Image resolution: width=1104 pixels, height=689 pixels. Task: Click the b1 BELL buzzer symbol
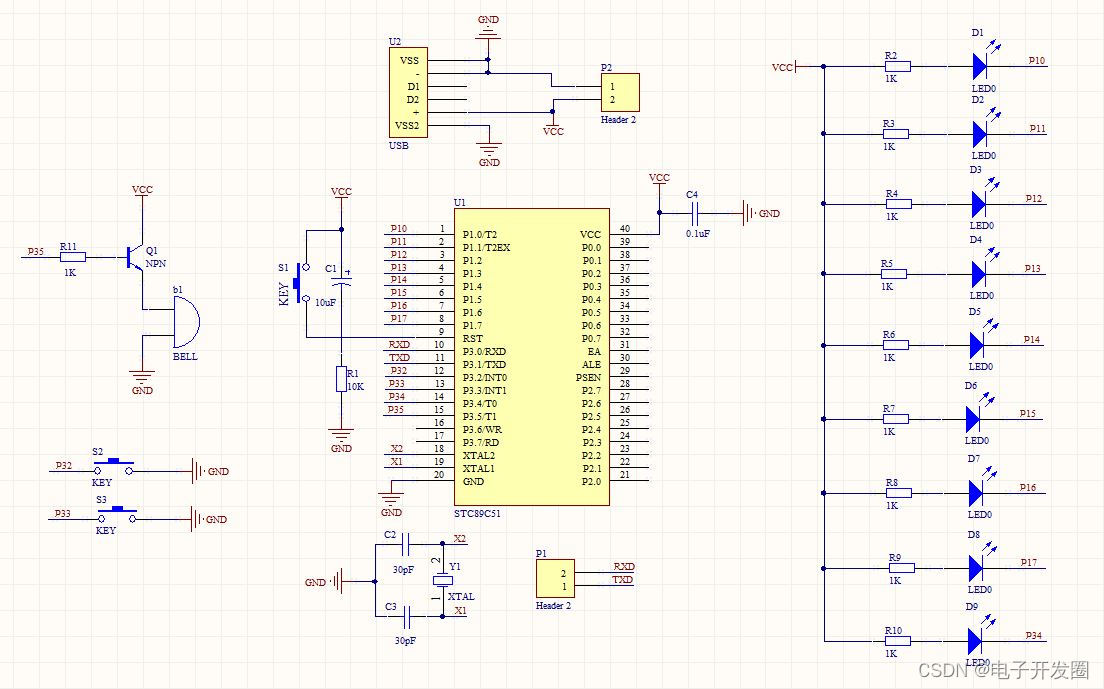click(187, 322)
